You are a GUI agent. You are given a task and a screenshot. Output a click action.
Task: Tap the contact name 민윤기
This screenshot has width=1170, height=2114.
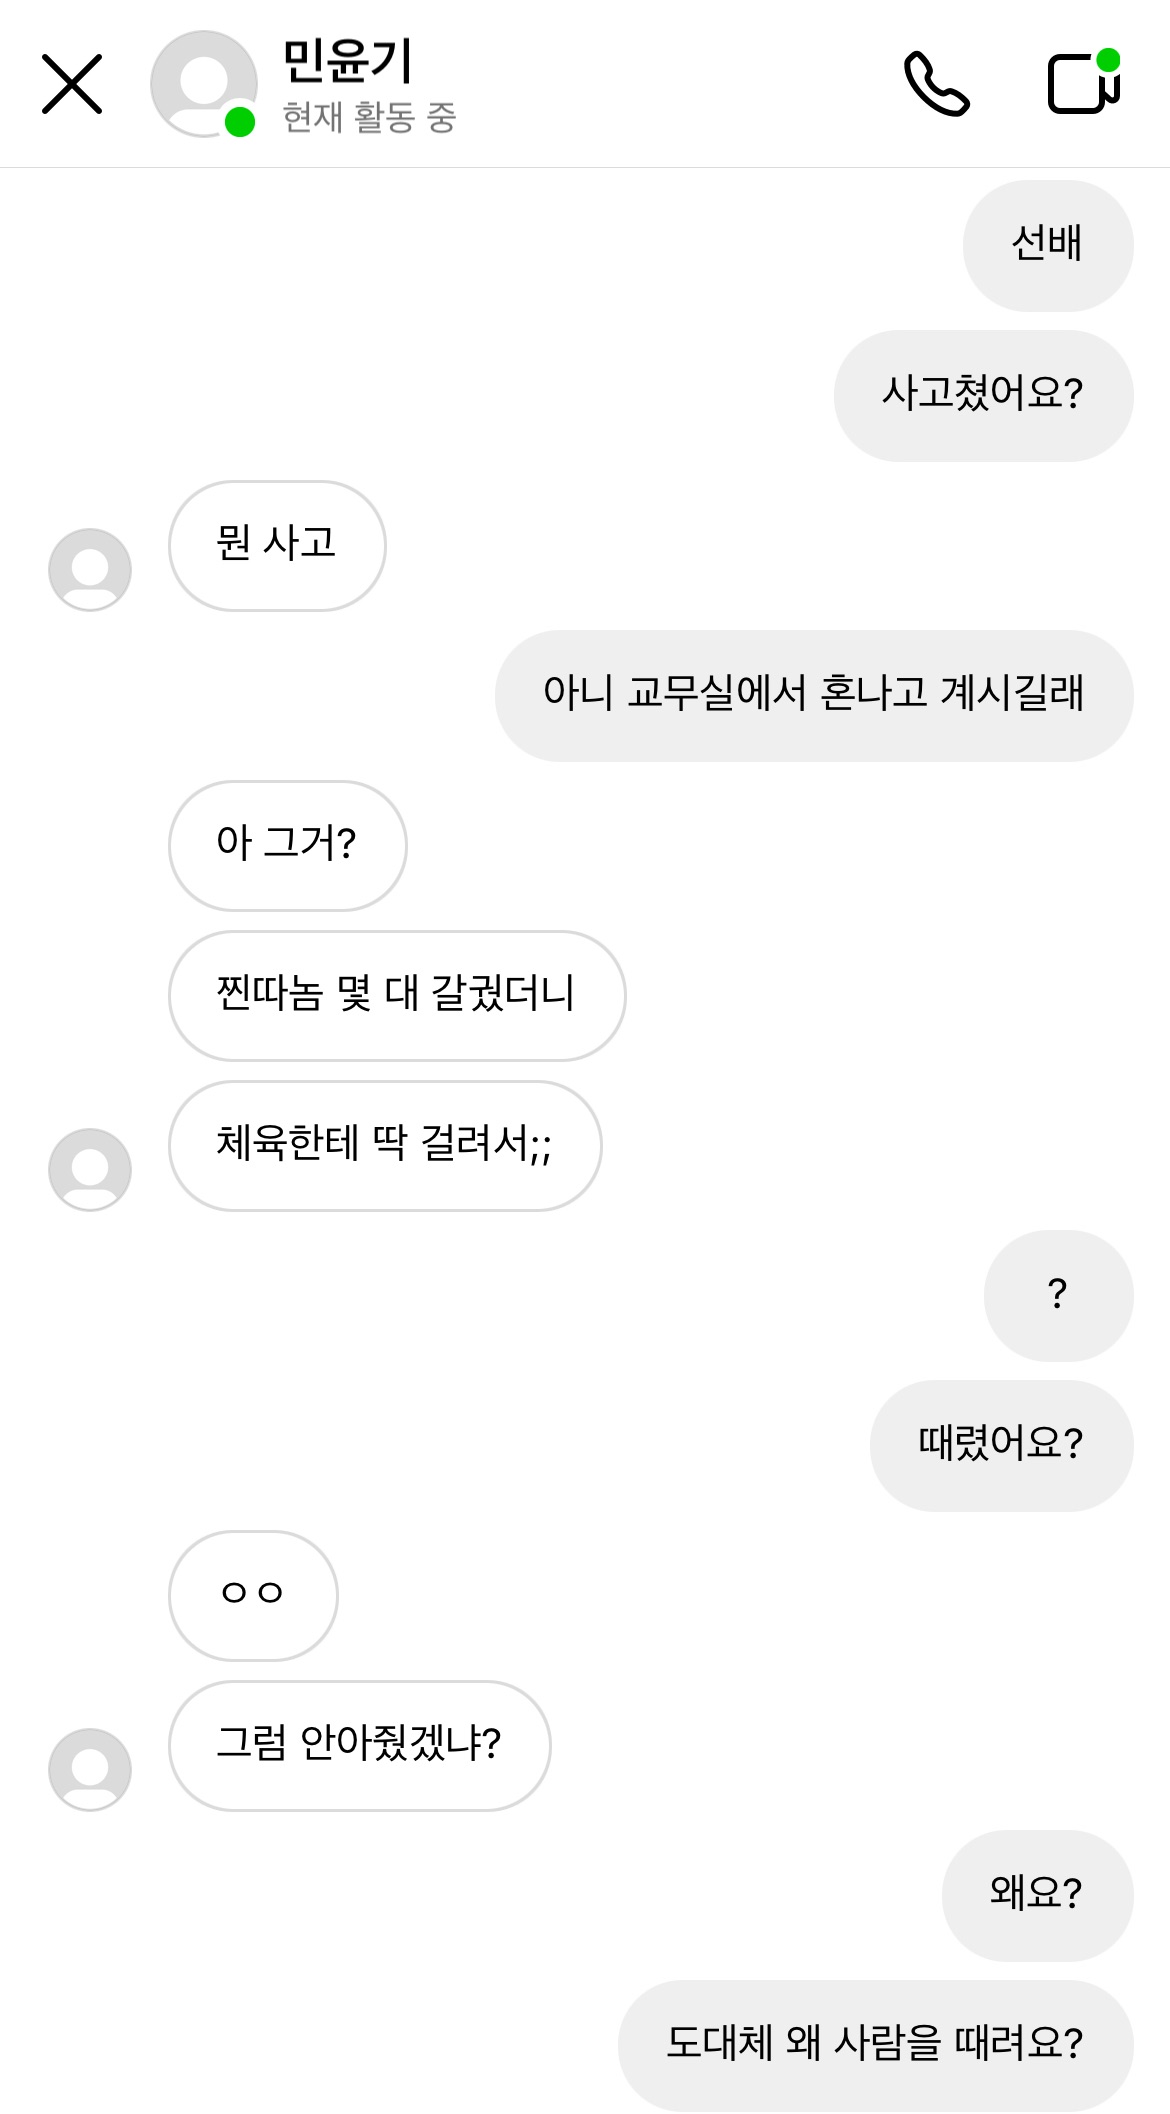click(x=347, y=61)
